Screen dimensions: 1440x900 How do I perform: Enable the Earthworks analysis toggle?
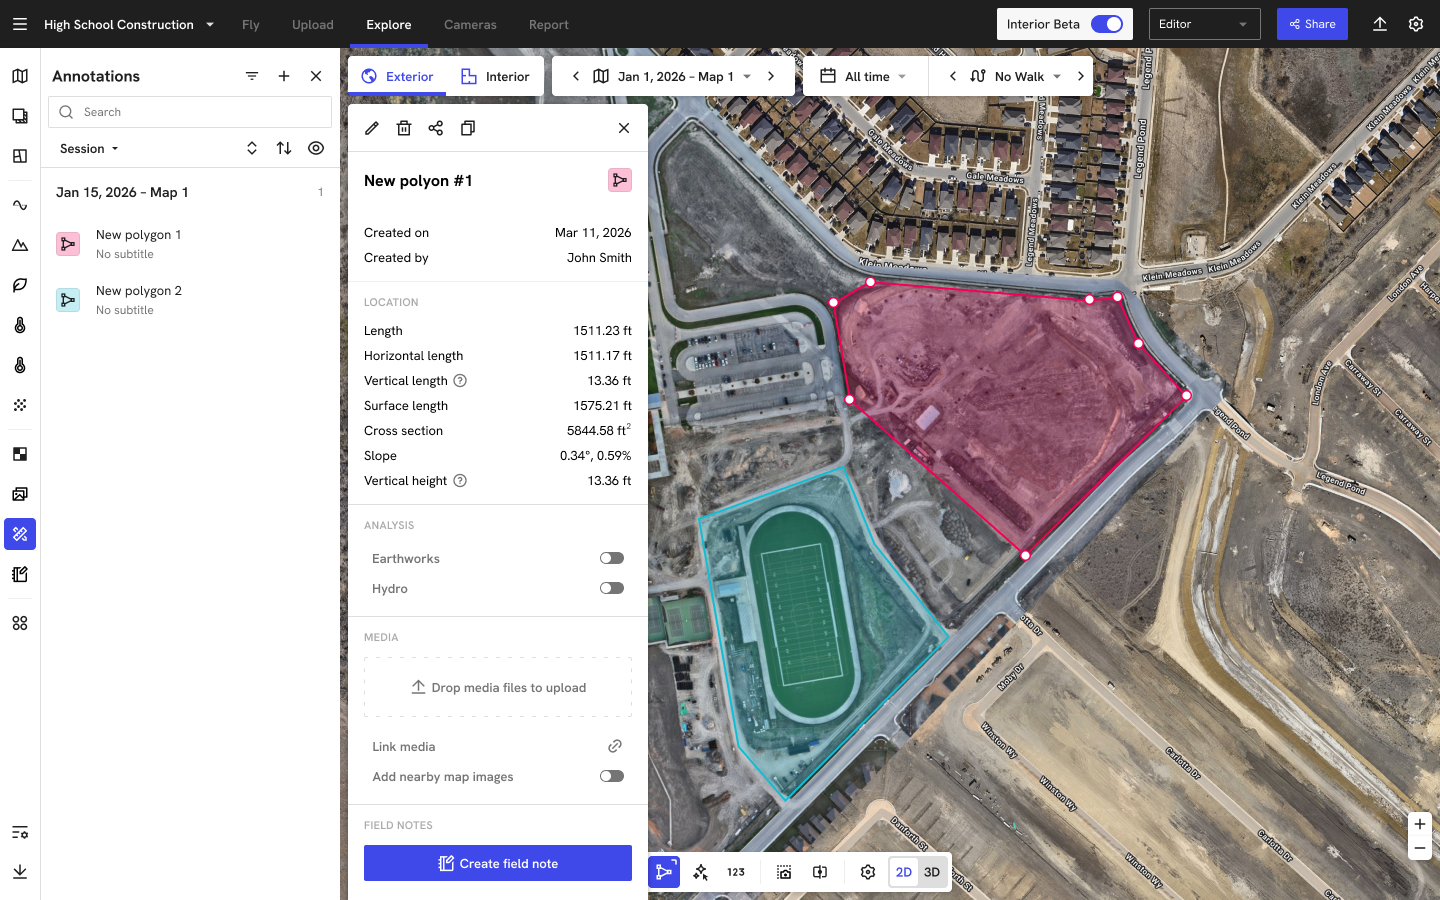coord(611,559)
